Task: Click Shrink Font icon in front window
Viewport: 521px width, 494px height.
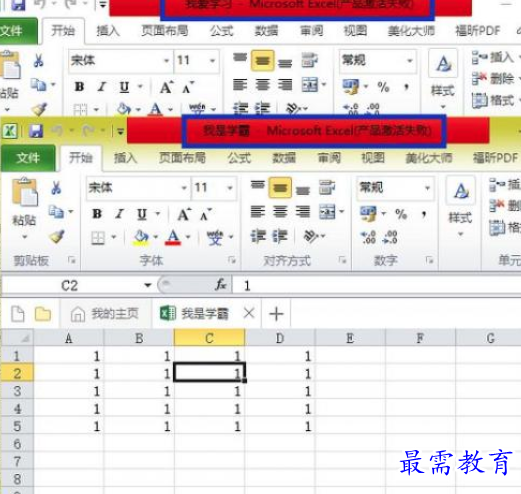Action: pos(206,214)
